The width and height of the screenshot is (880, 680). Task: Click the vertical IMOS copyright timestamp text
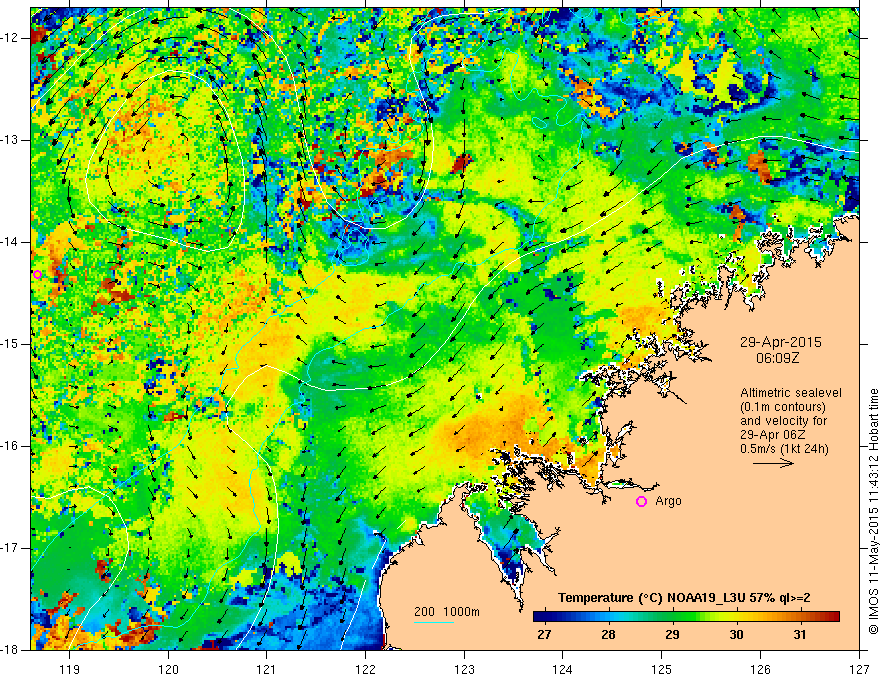pos(873,511)
